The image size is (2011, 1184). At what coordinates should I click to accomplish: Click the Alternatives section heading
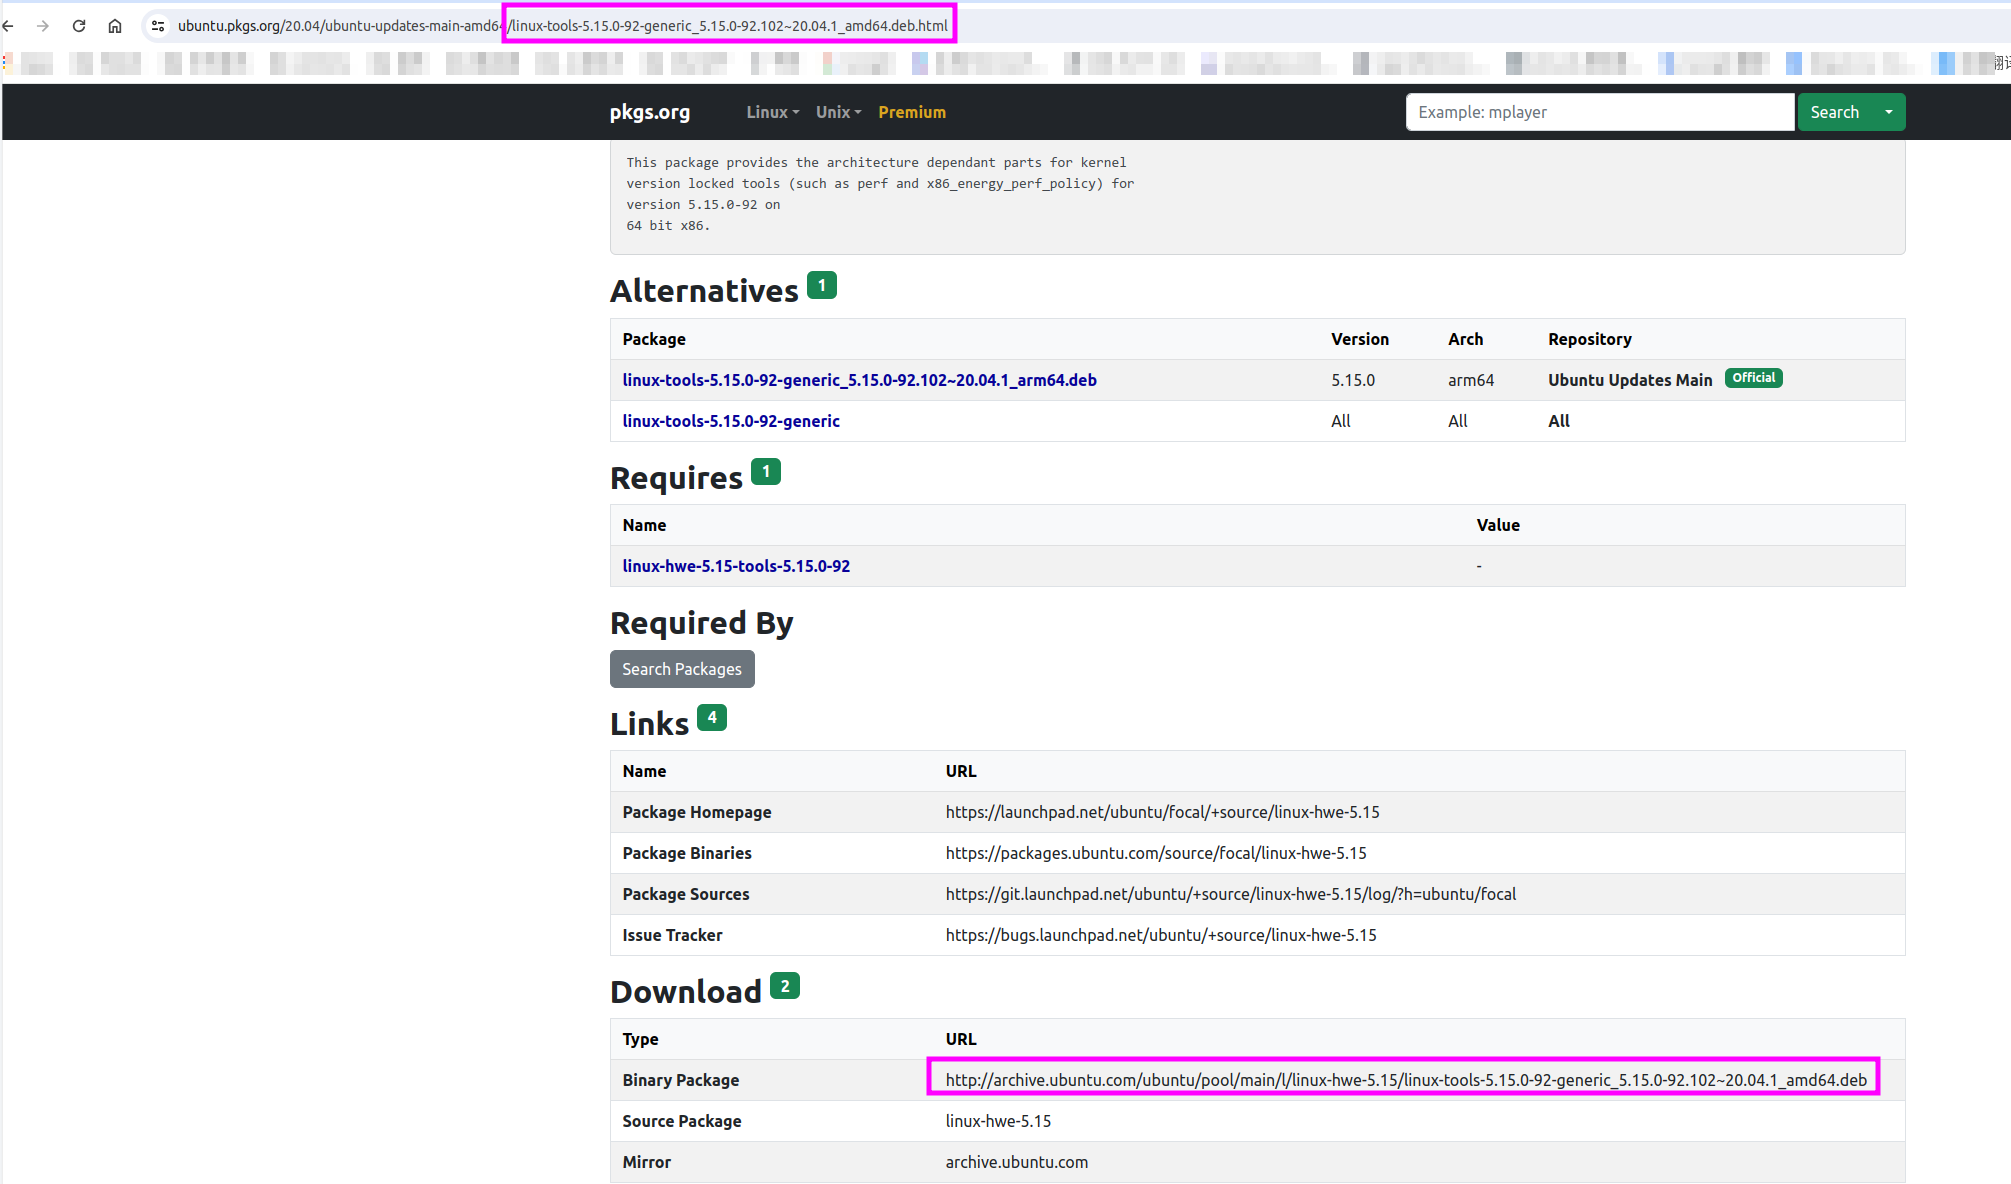pyautogui.click(x=704, y=291)
